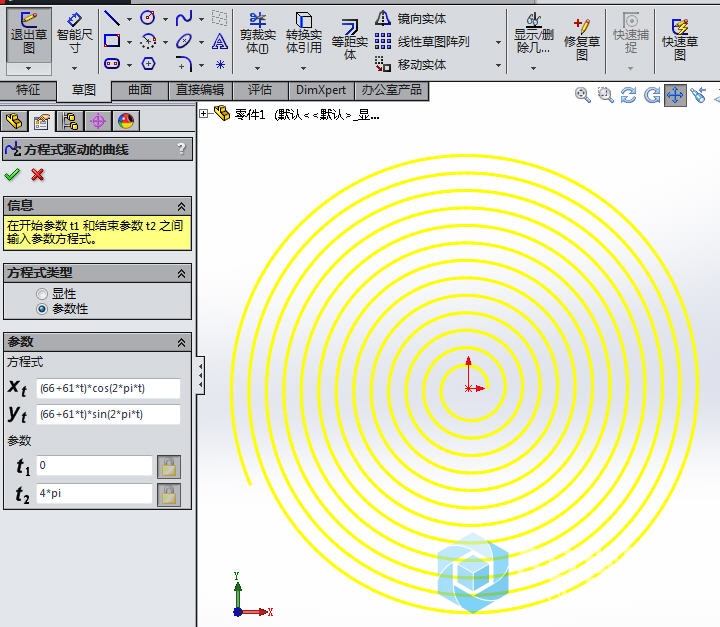
Task: Click Linear Sketch Pattern (线性草图阵列)
Action: (x=422, y=41)
